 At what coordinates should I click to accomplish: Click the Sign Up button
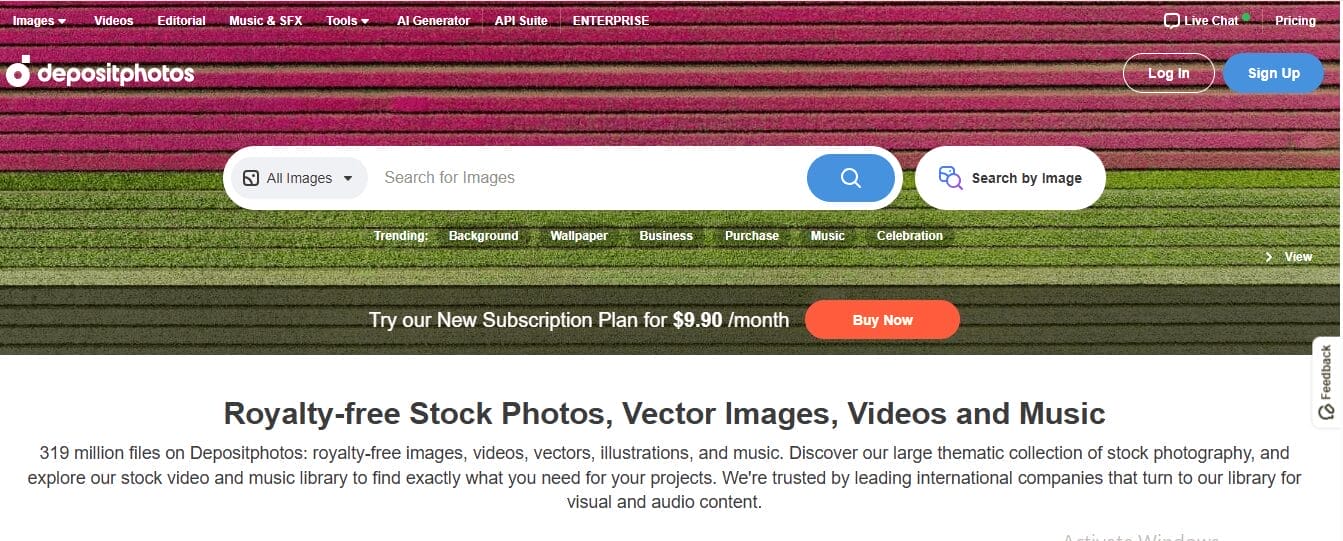pos(1273,73)
